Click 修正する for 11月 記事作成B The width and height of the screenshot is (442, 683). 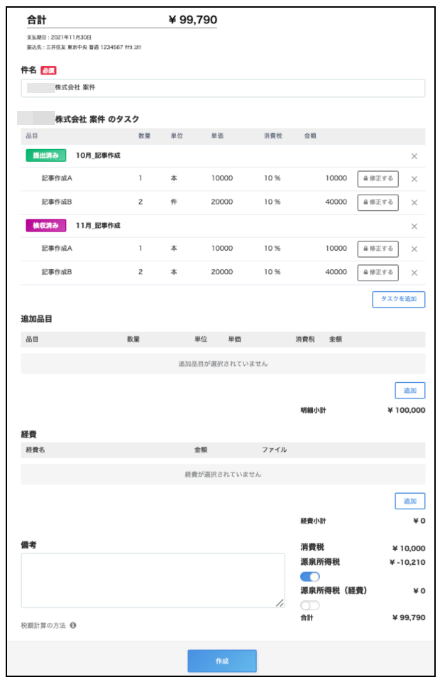(378, 272)
